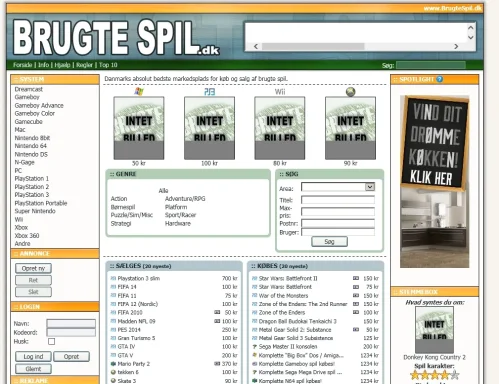
Task: Click the Max-pris input field
Action: (338, 212)
